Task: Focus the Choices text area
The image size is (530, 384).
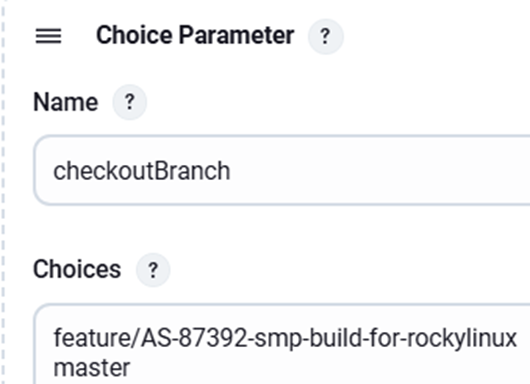Action: (x=282, y=344)
